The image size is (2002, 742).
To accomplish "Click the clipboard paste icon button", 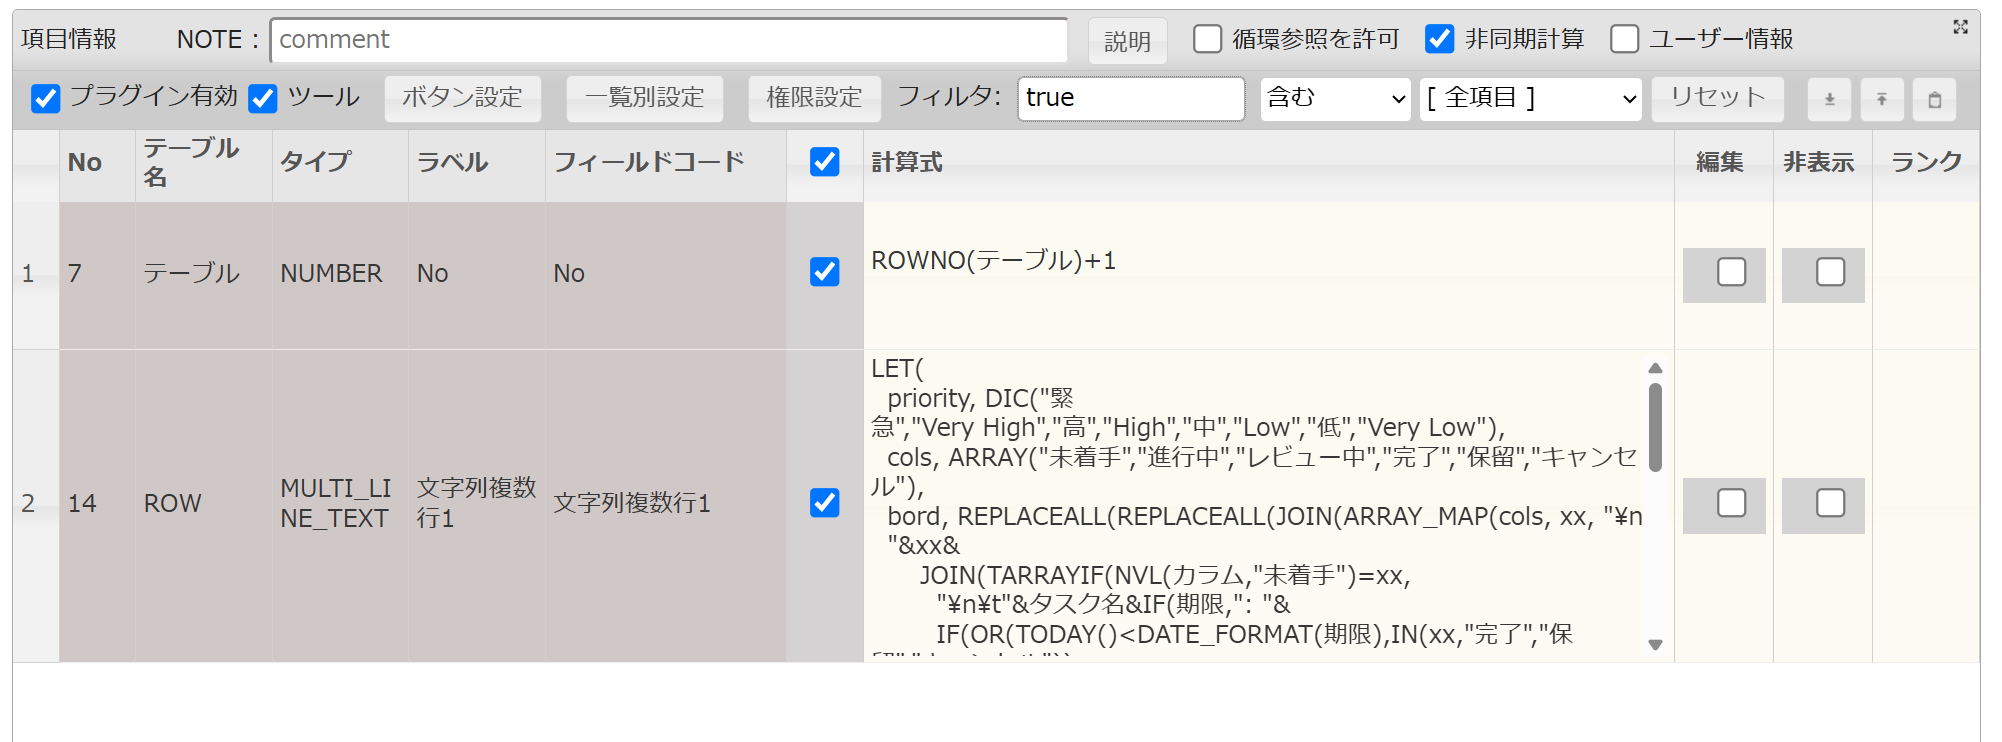I will coord(1935,99).
